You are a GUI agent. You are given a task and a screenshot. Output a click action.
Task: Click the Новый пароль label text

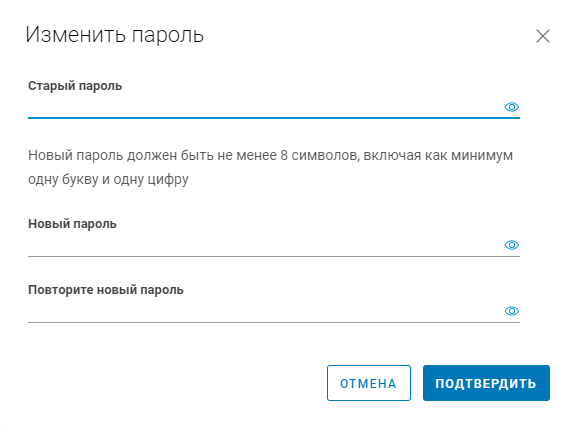(x=72, y=224)
